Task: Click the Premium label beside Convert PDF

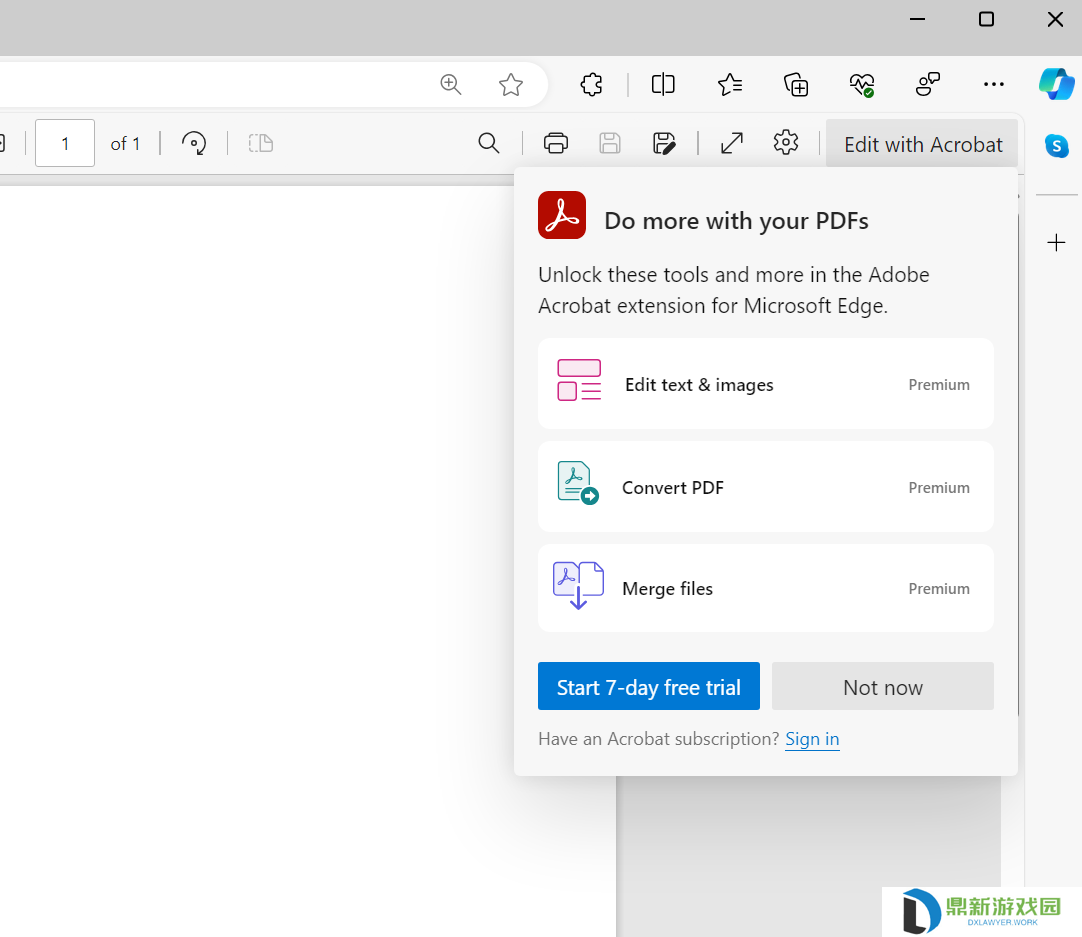Action: (x=938, y=488)
